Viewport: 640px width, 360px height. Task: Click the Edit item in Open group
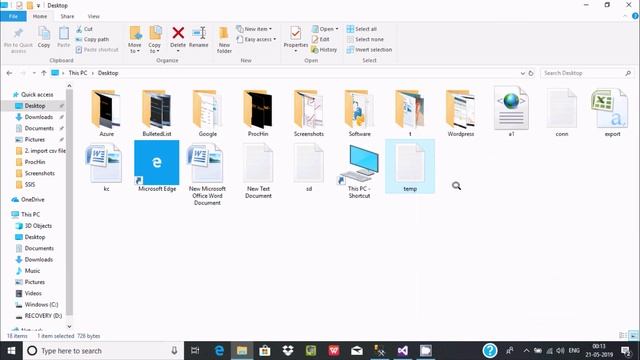320,39
